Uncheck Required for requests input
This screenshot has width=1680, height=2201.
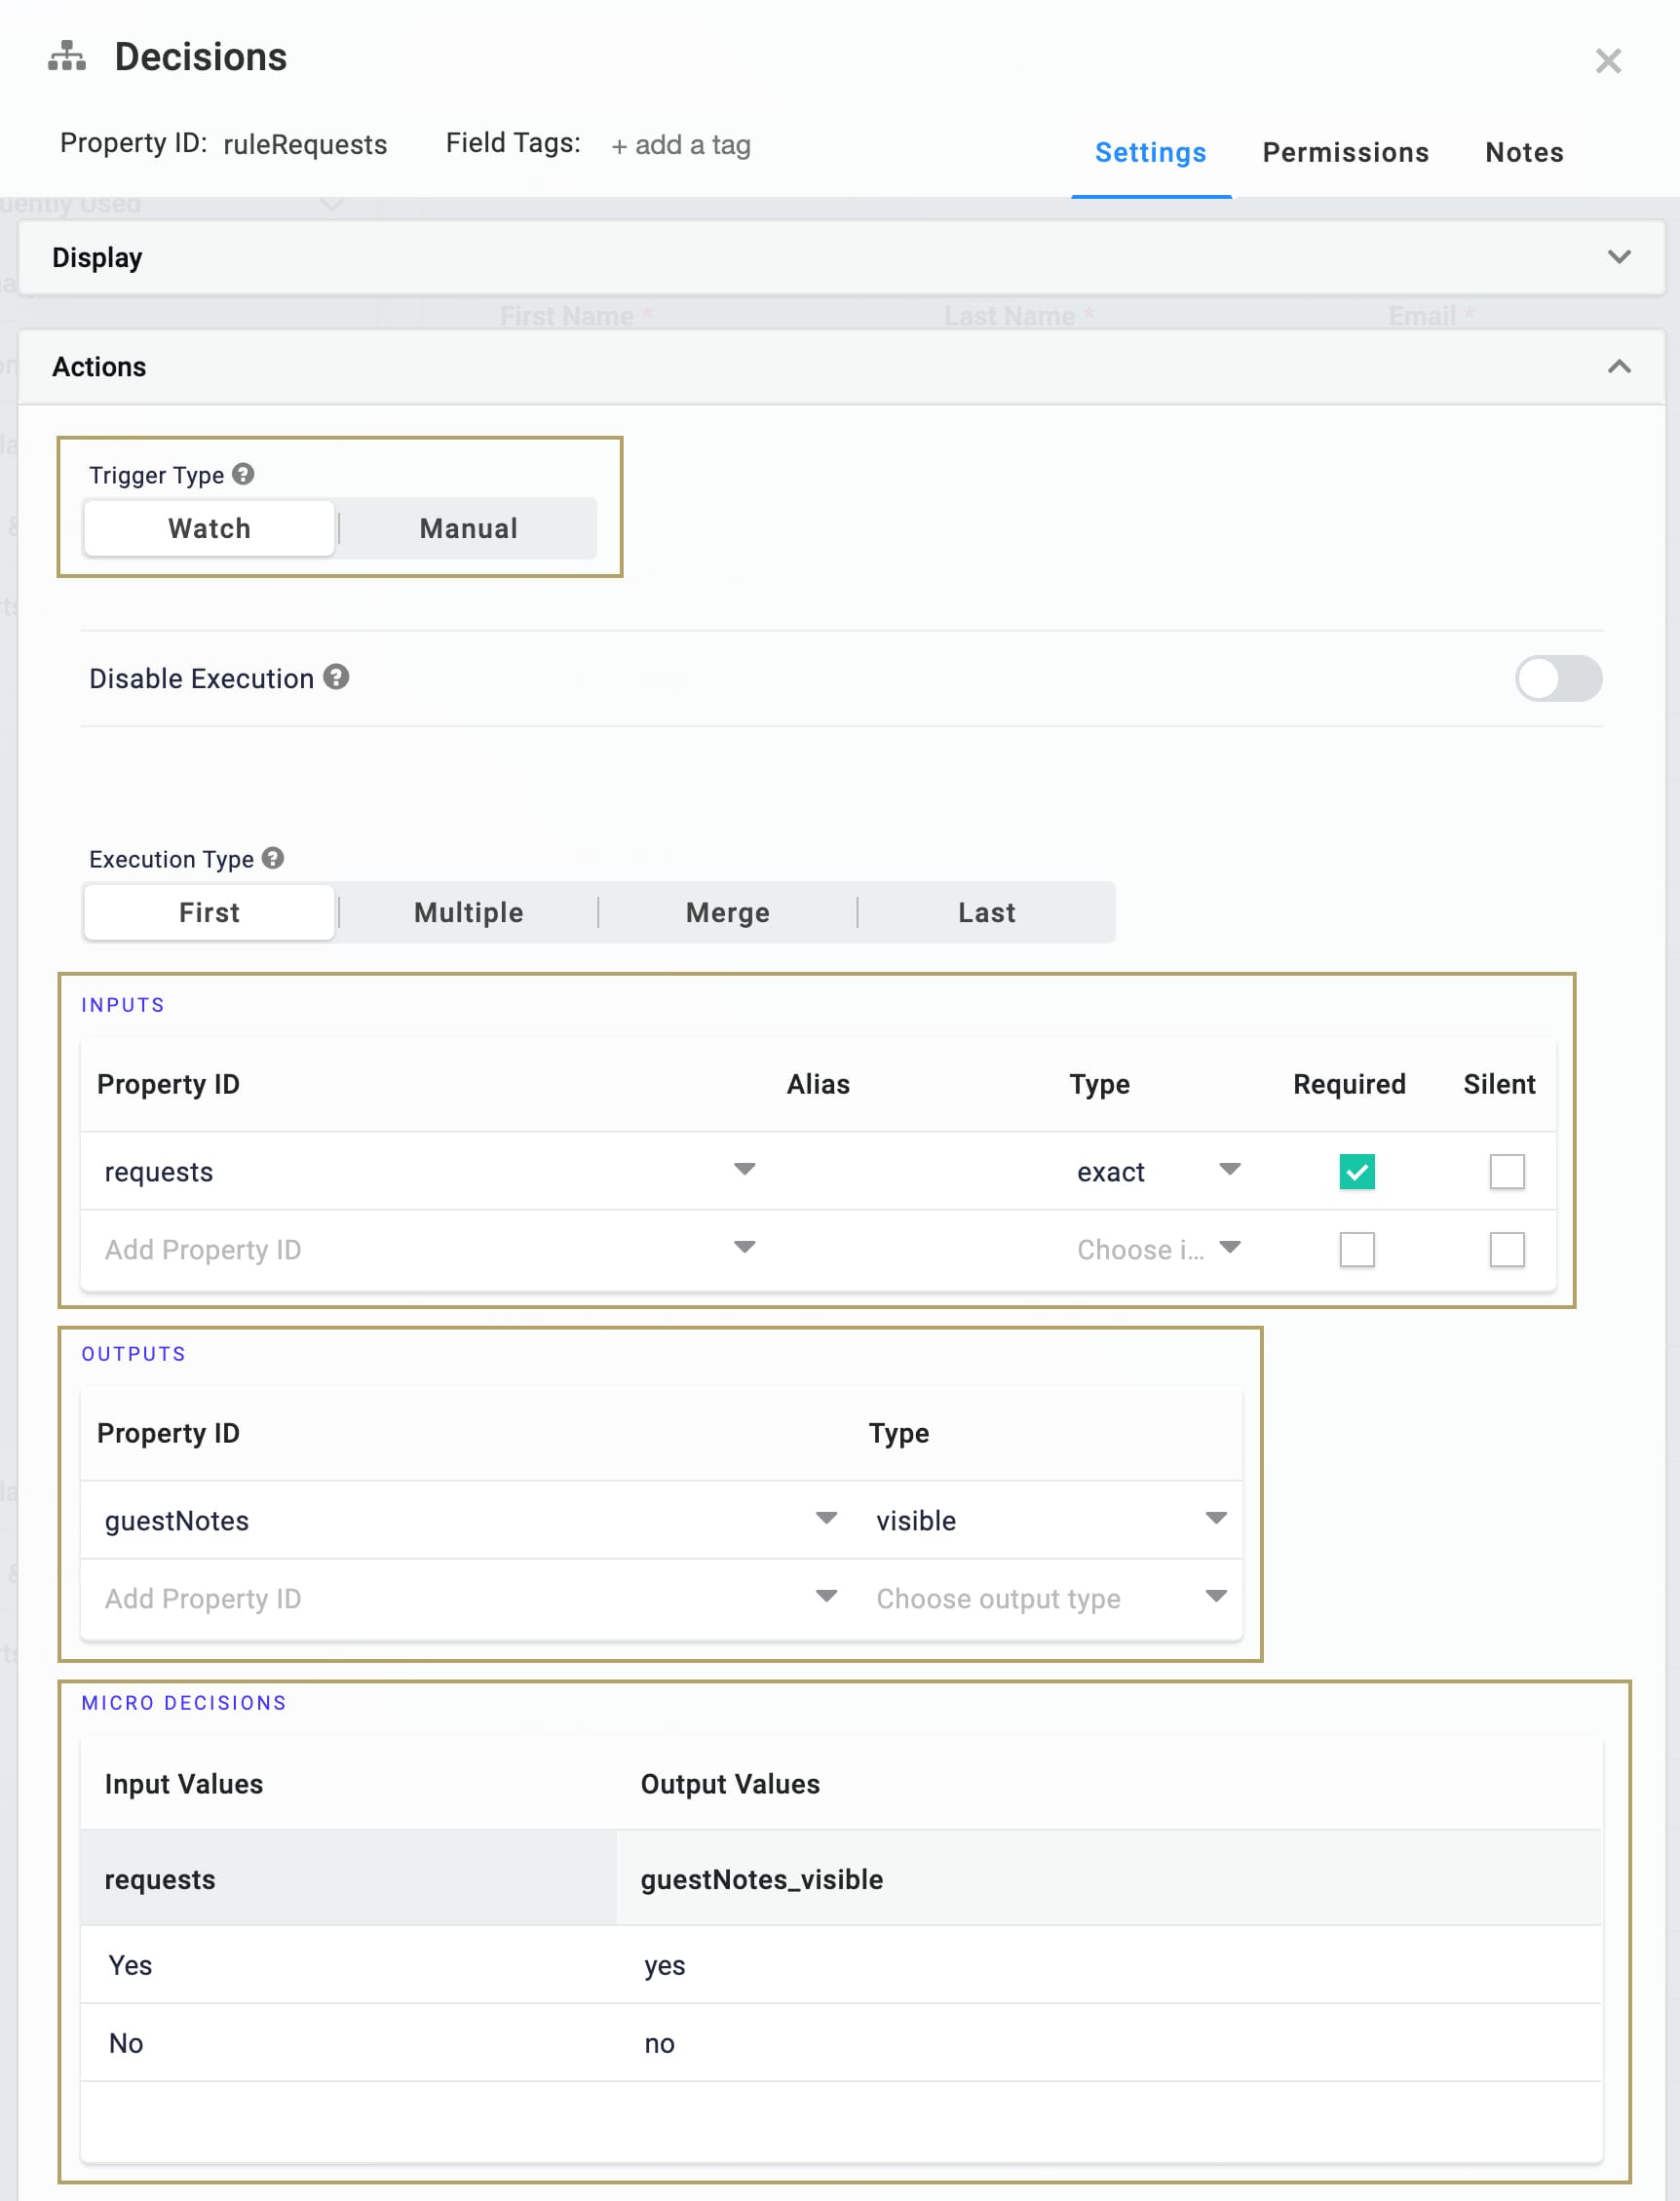pyautogui.click(x=1357, y=1171)
